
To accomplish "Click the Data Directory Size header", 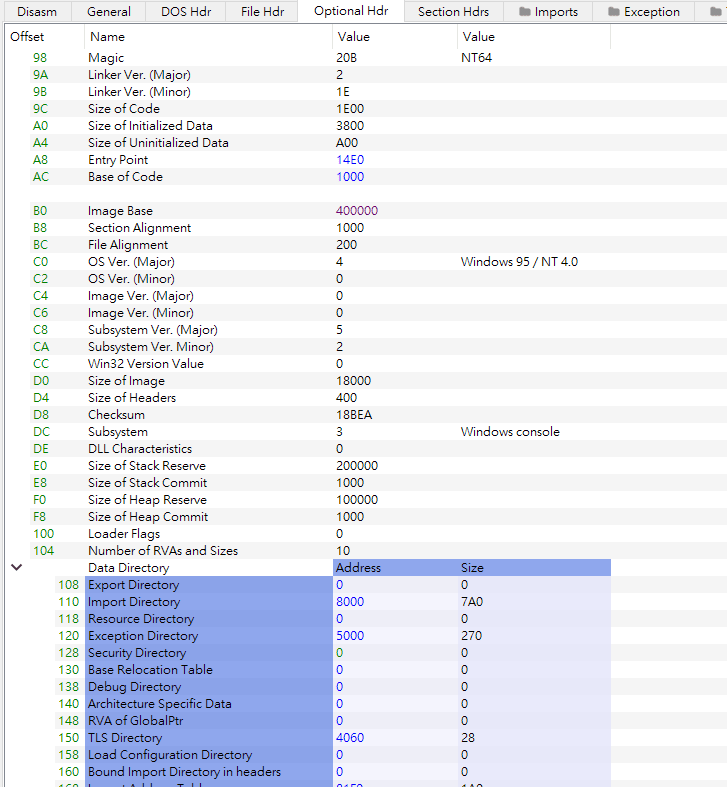I will click(472, 568).
